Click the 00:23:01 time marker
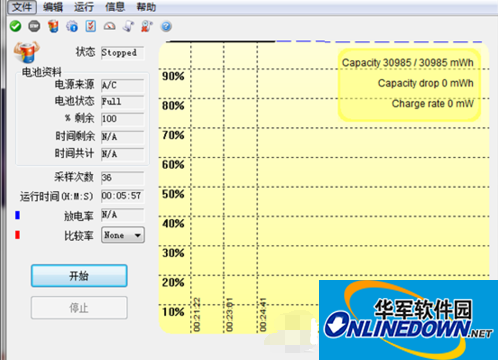The image size is (498, 360). [230, 315]
